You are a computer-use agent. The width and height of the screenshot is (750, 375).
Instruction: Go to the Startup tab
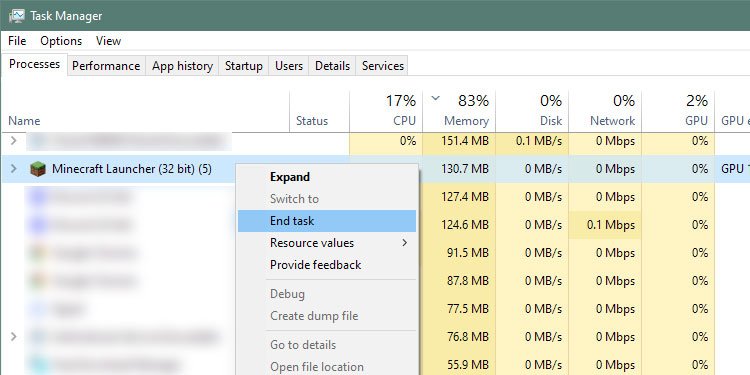coord(243,66)
